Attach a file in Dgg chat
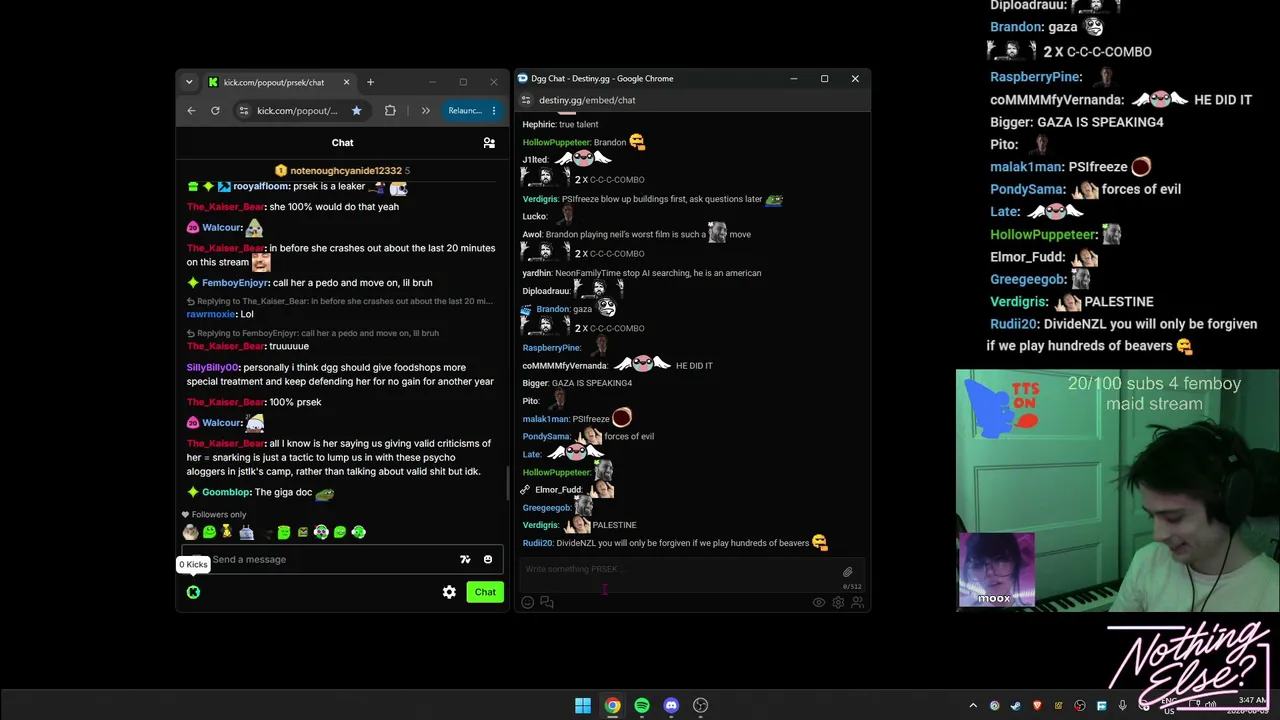Viewport: 1280px width, 720px height. coord(848,572)
